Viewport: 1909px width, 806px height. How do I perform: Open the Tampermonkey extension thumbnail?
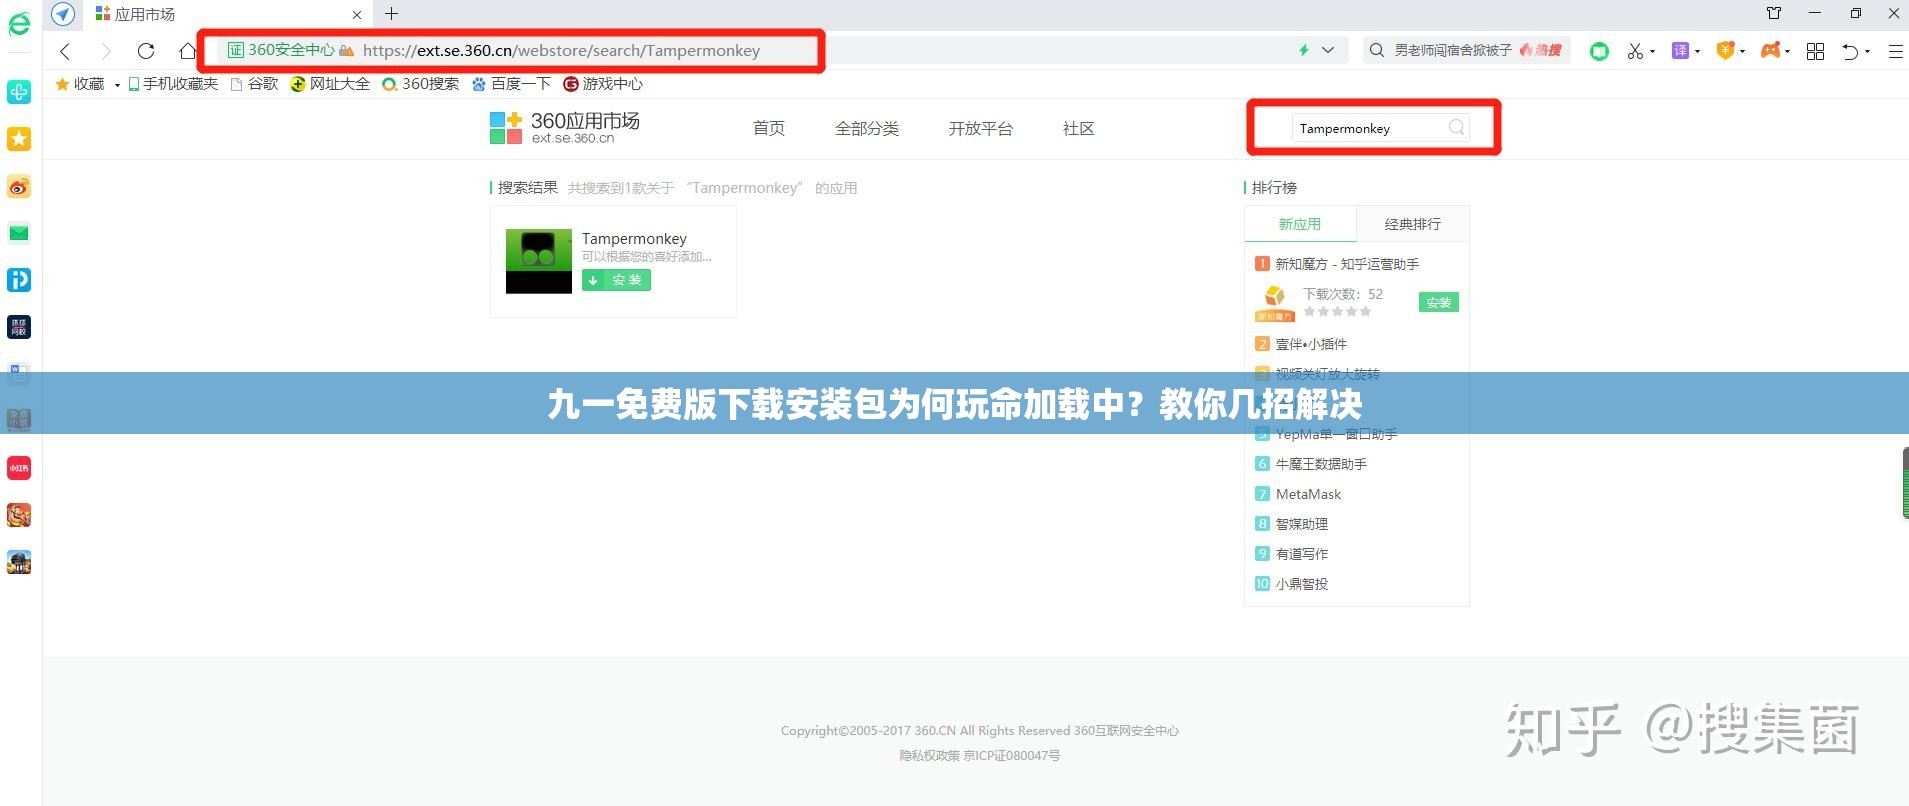(539, 261)
